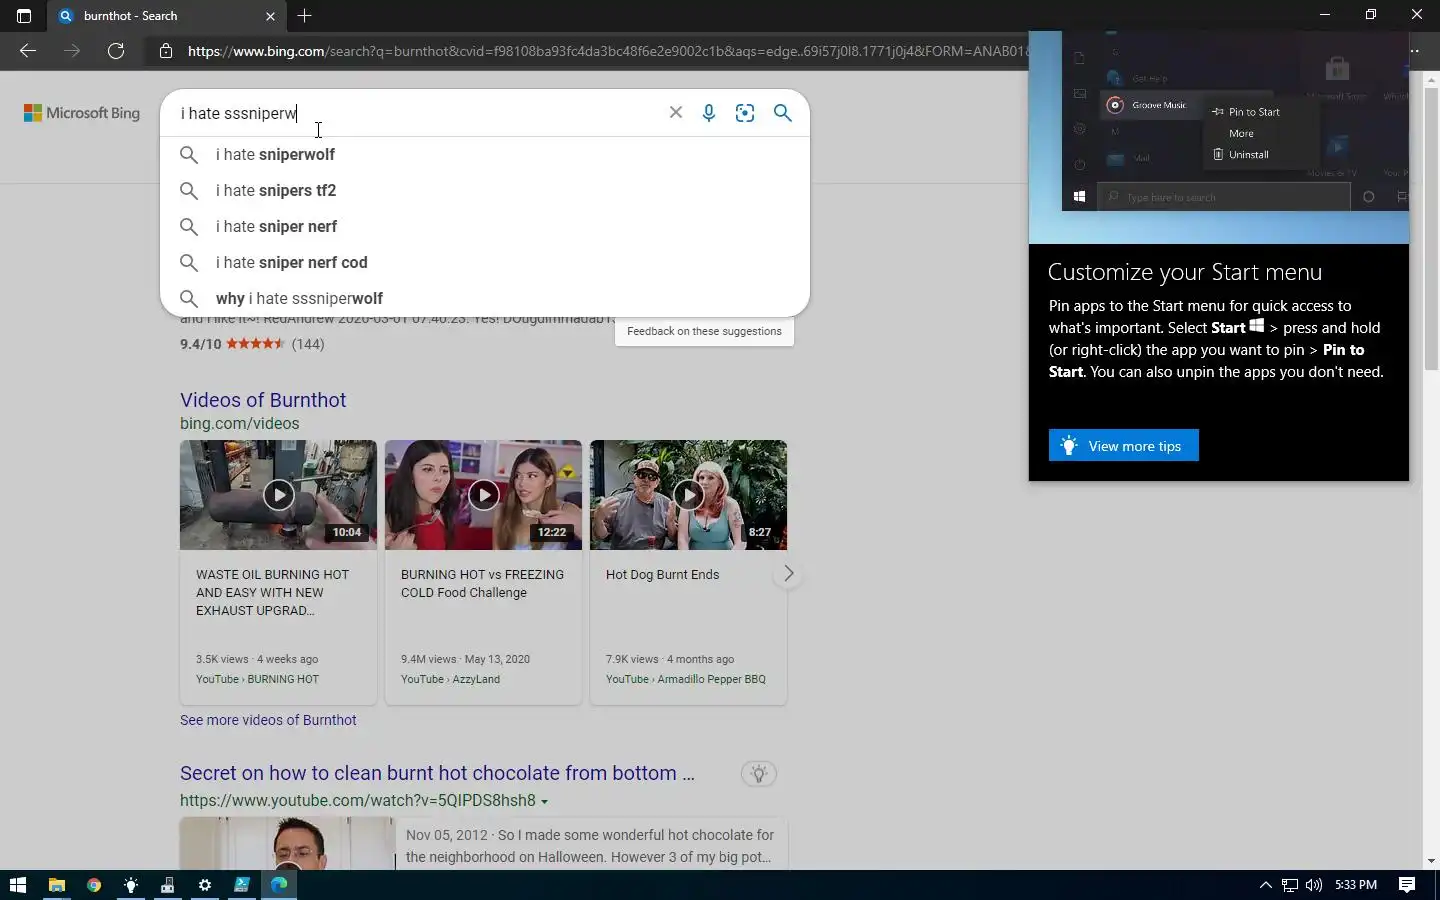Screen dimensions: 1440x900
Task: Click the 9.4/10 rating text
Action: [201, 344]
